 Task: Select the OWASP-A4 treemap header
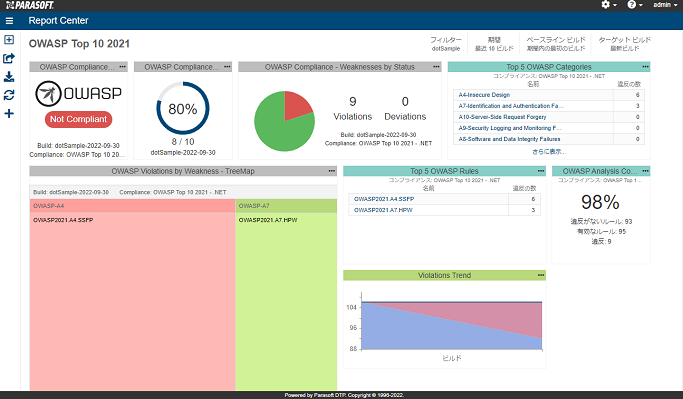[x=132, y=206]
